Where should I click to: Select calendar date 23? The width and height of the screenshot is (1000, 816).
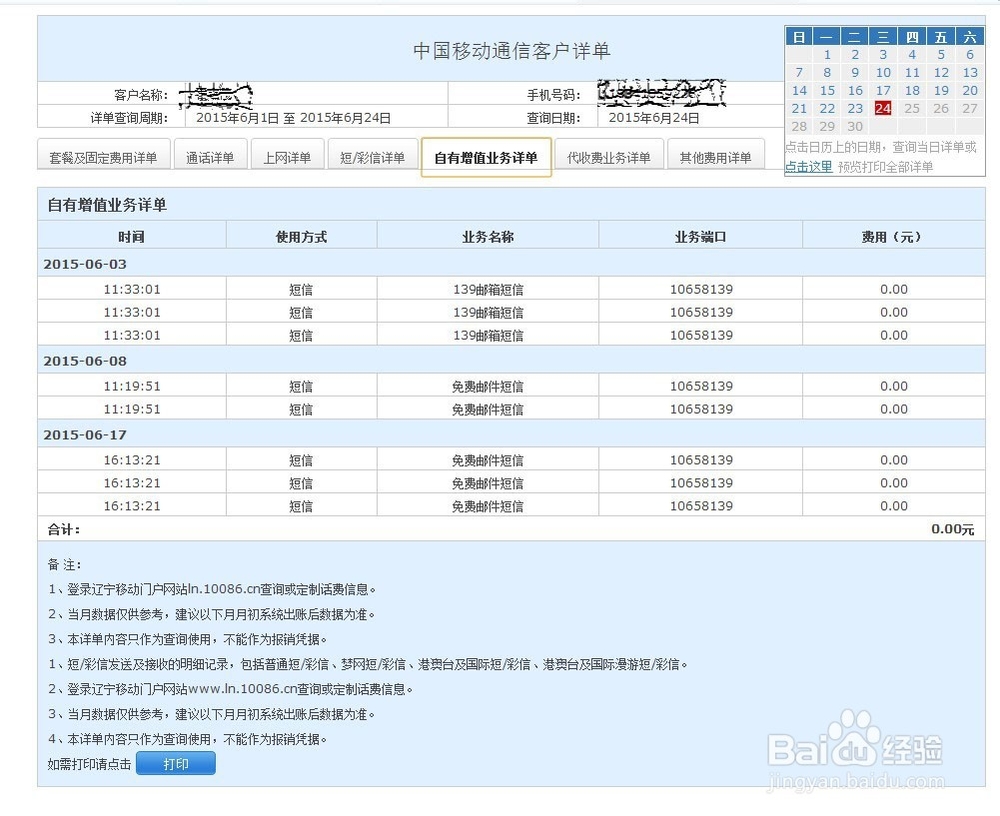pos(855,108)
